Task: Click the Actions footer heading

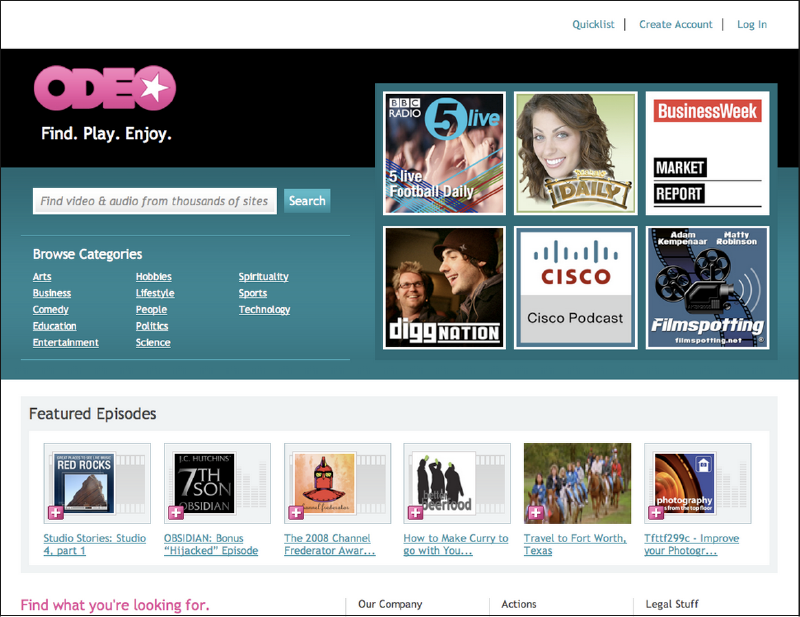Action: click(x=519, y=604)
